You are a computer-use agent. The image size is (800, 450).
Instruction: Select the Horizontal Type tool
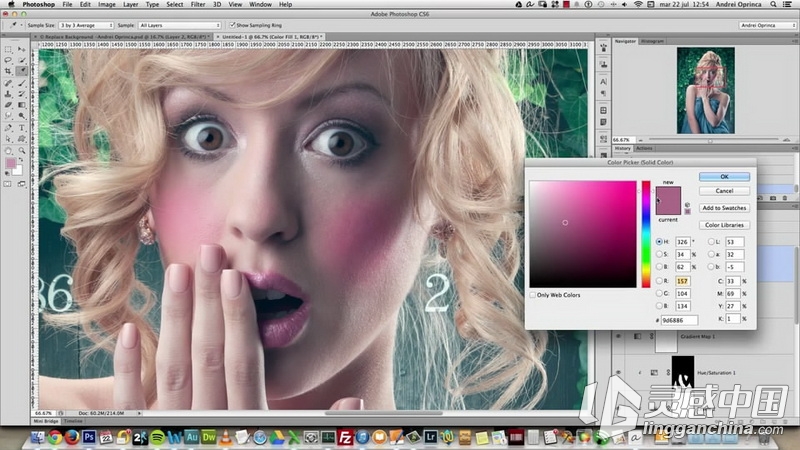click(21, 128)
